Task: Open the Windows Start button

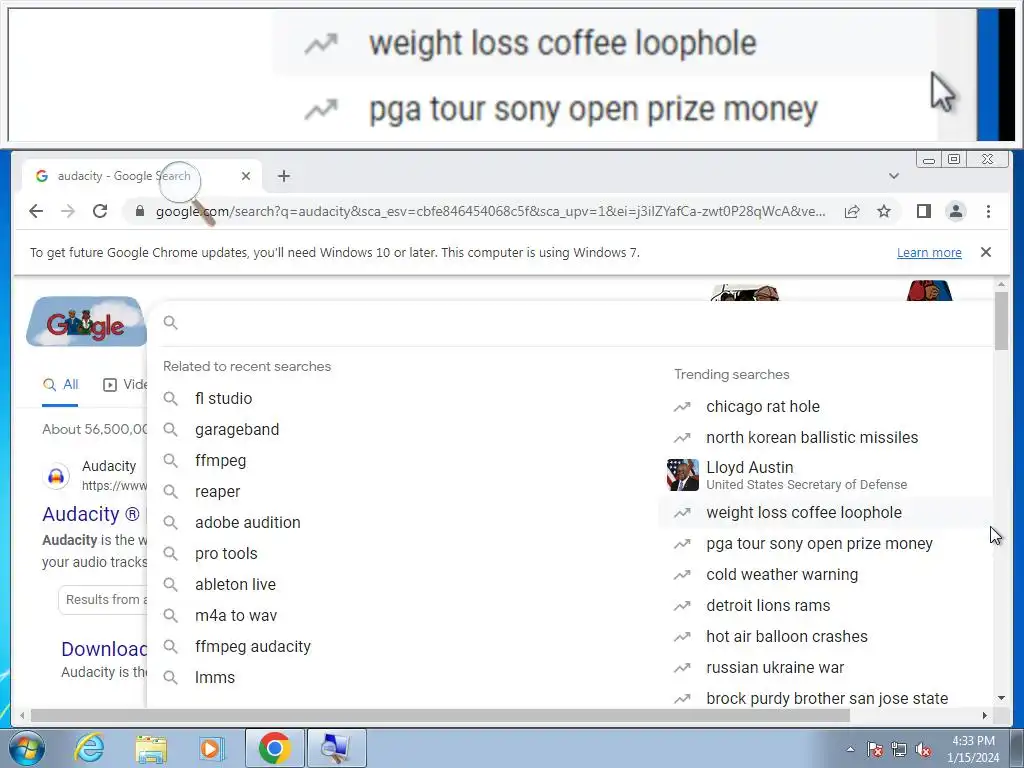Action: [27, 748]
